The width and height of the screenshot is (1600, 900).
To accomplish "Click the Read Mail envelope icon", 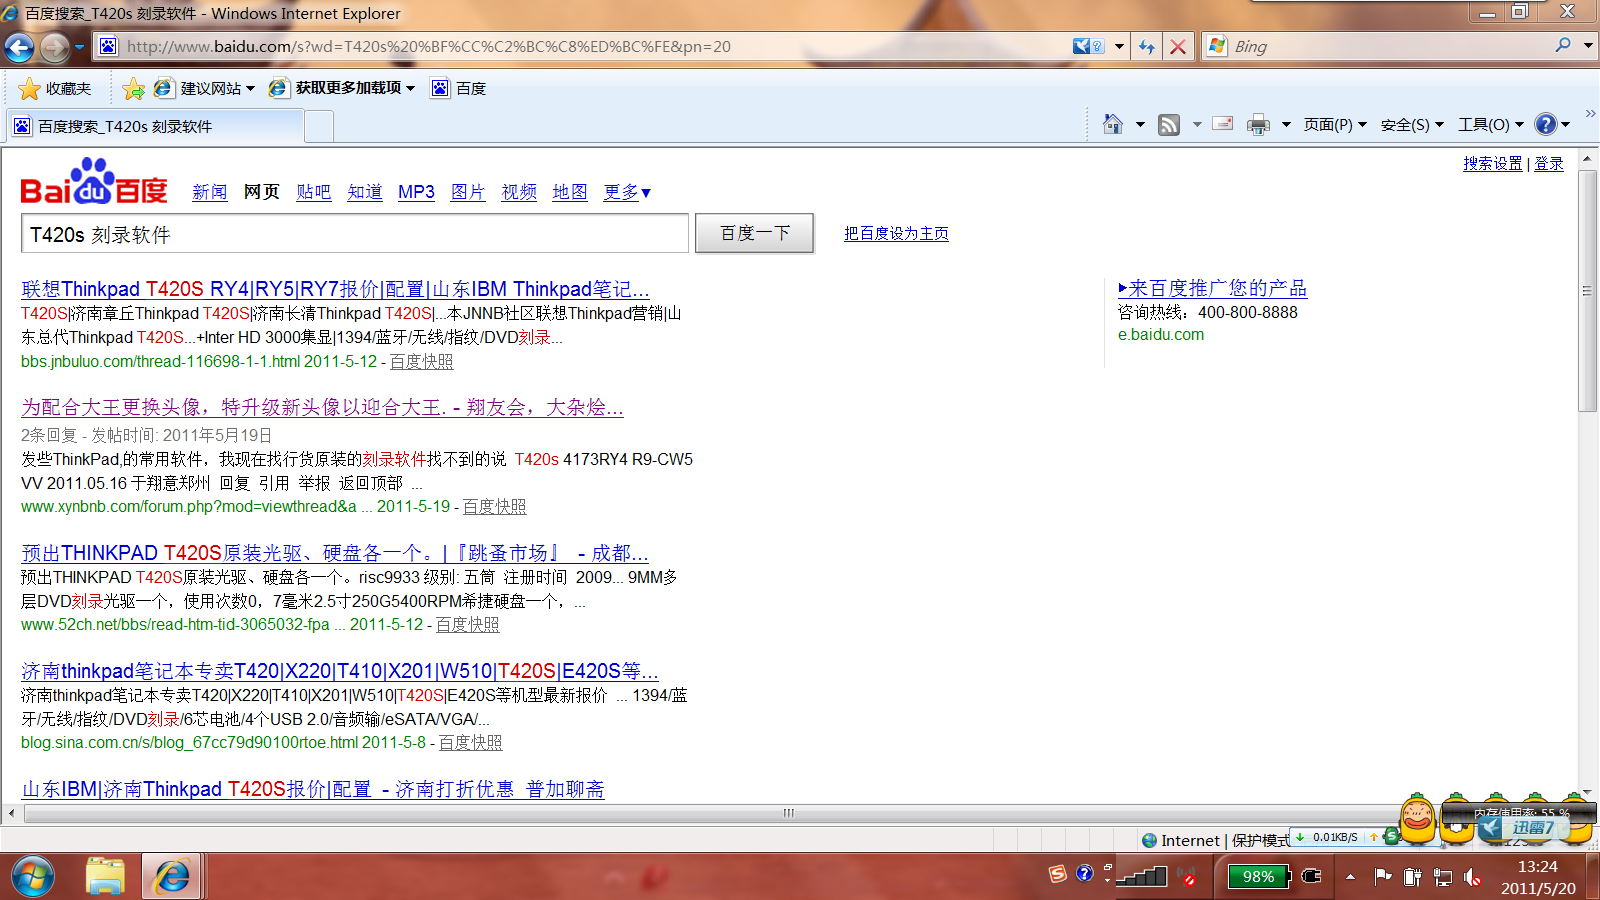I will [1222, 124].
